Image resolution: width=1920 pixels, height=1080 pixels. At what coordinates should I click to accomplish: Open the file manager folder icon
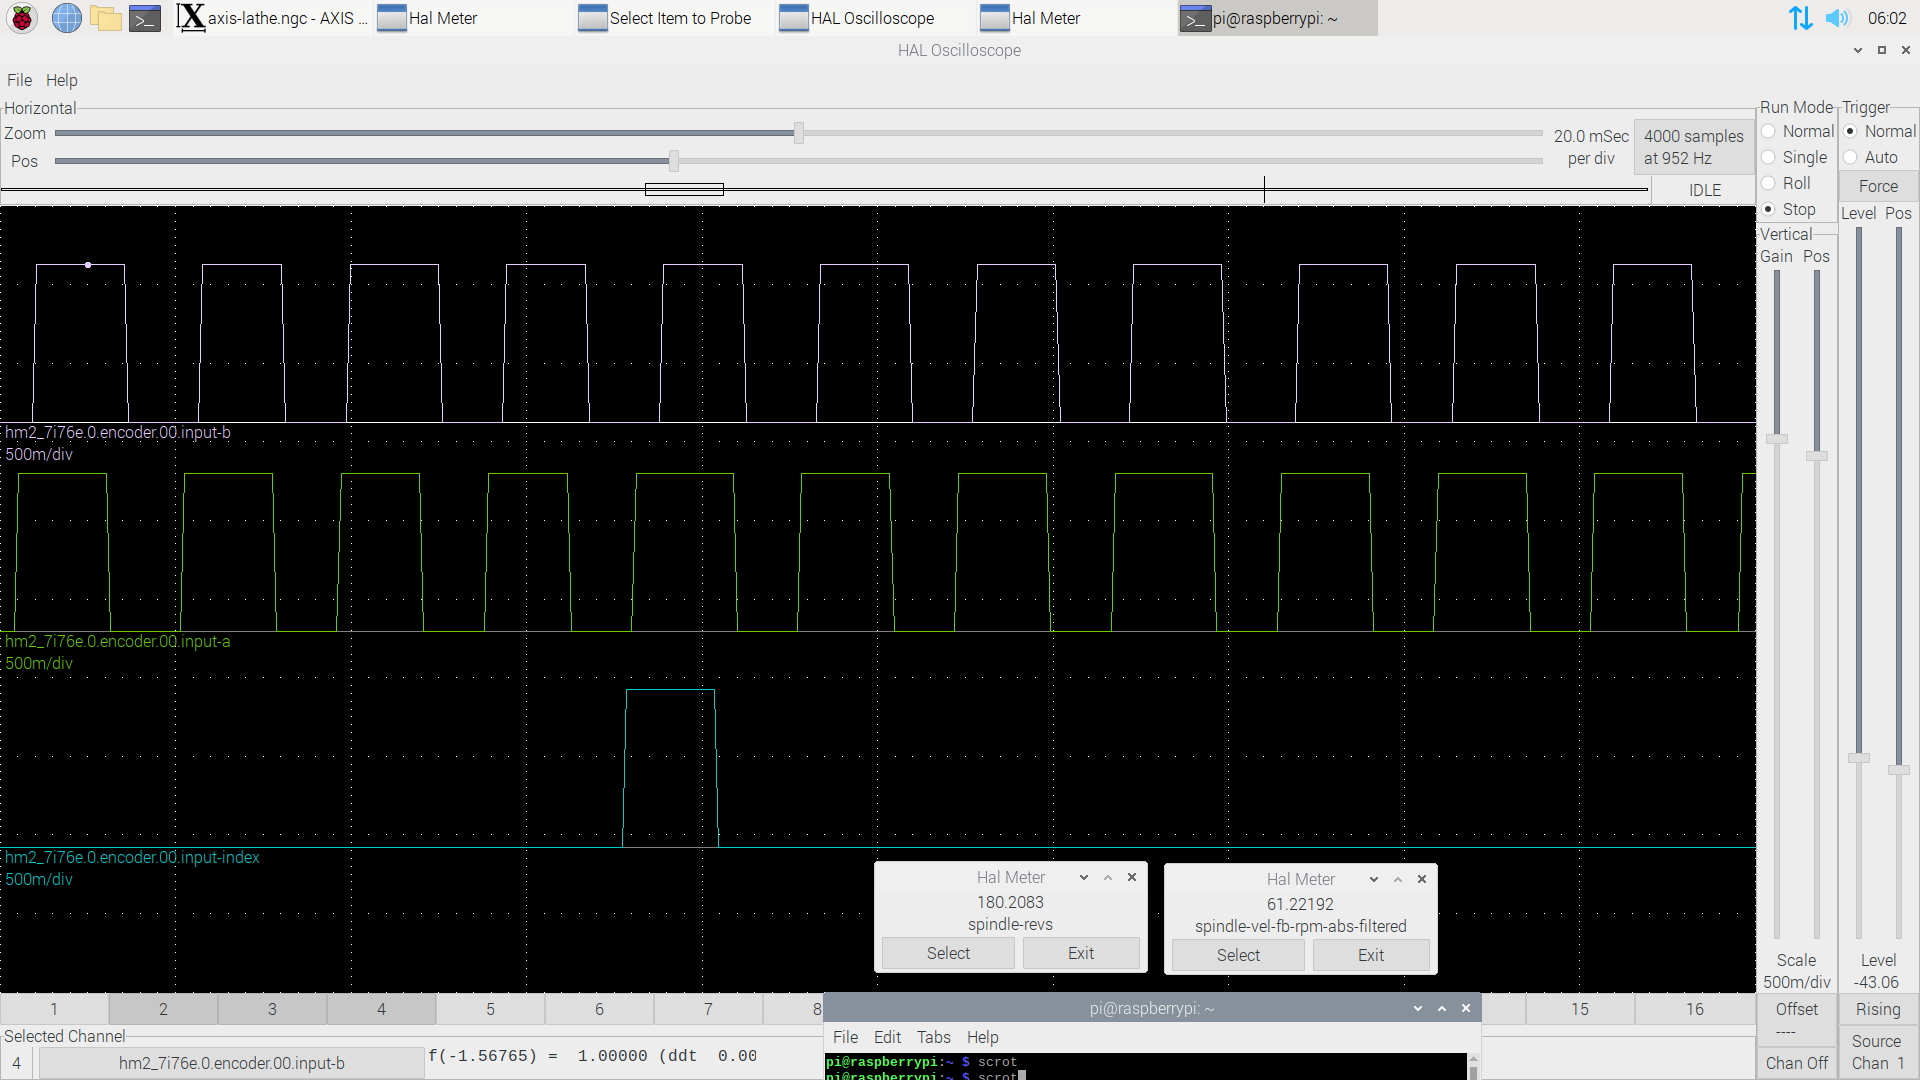click(x=105, y=18)
